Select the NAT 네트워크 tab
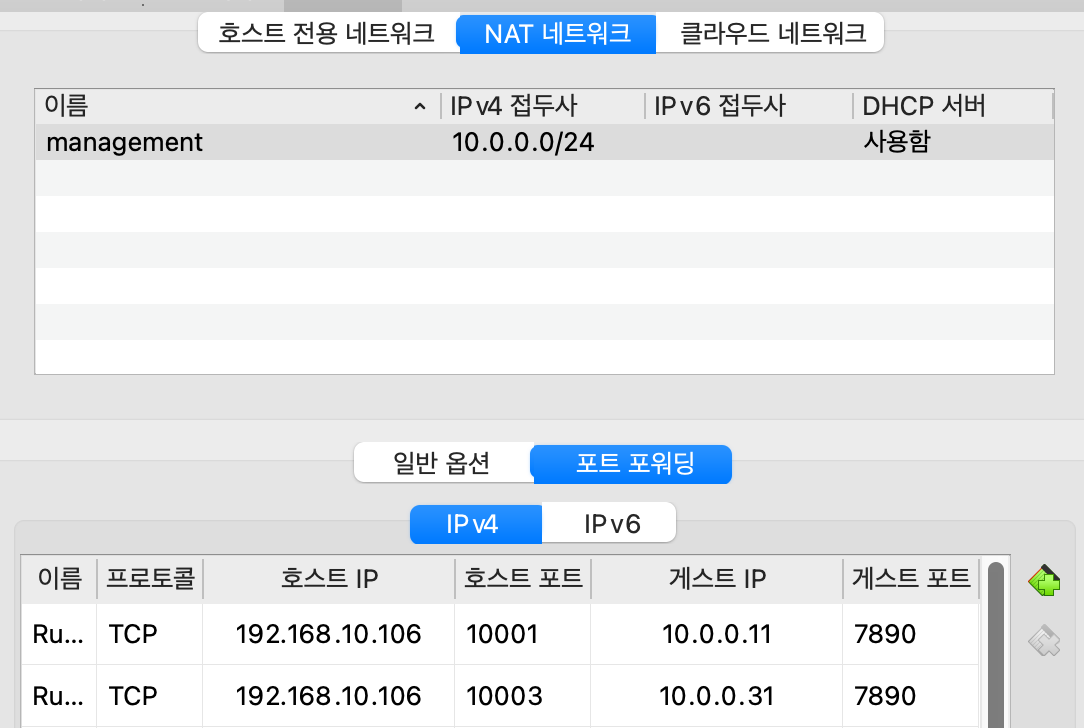 pyautogui.click(x=557, y=33)
